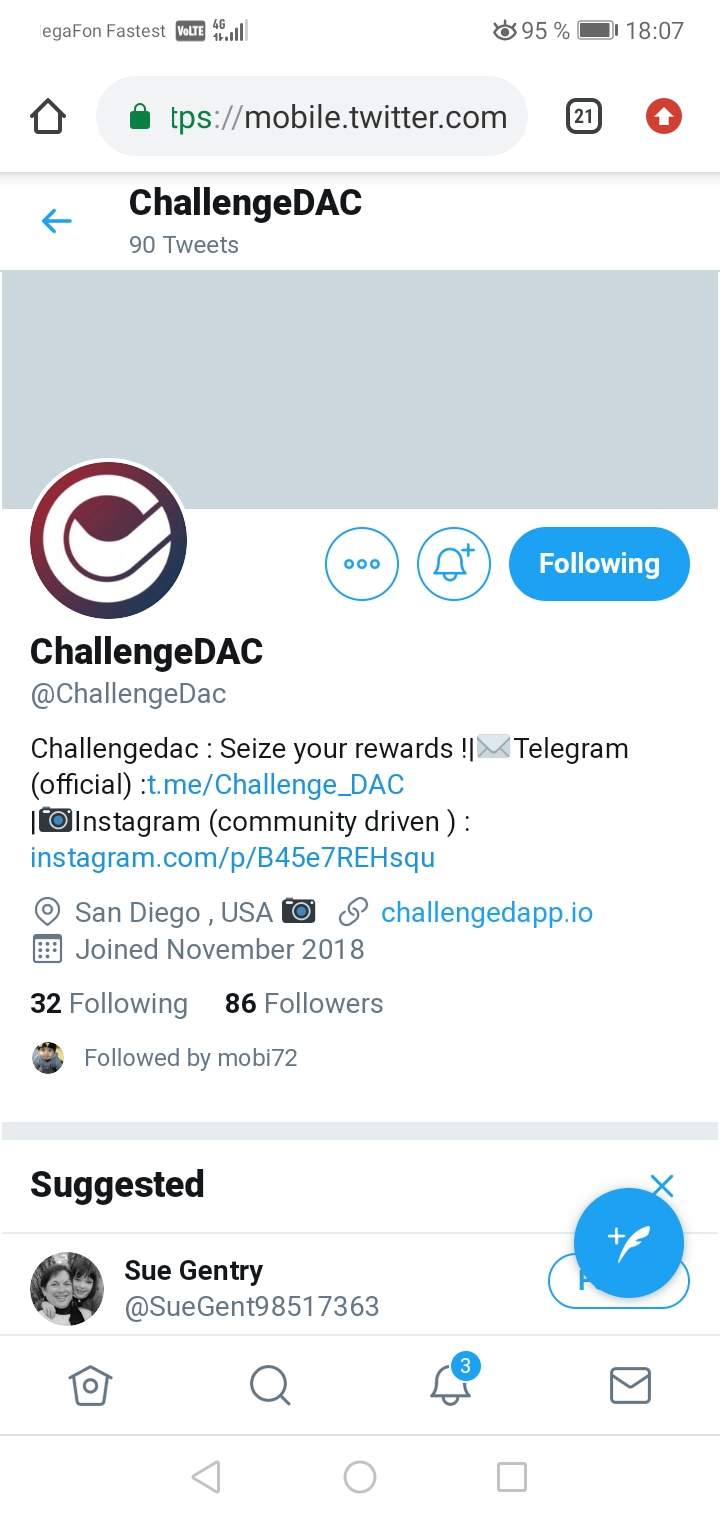Open ChallengeDAC profile picture
This screenshot has height=1520, width=720.
tap(108, 540)
